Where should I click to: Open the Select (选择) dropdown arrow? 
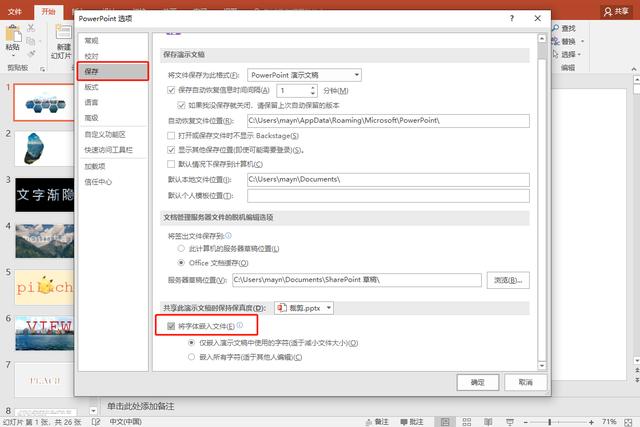click(579, 54)
